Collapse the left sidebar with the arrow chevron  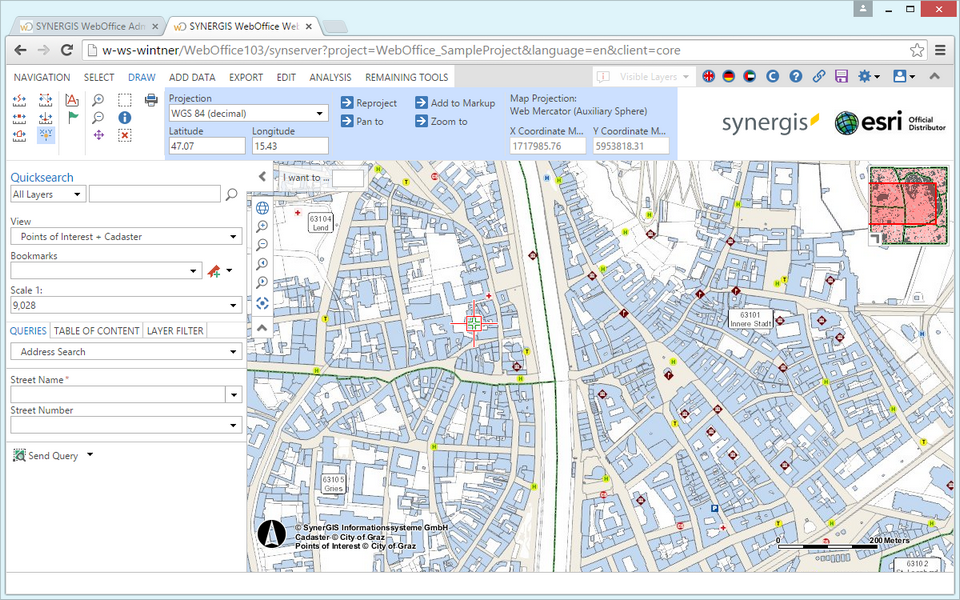[262, 177]
